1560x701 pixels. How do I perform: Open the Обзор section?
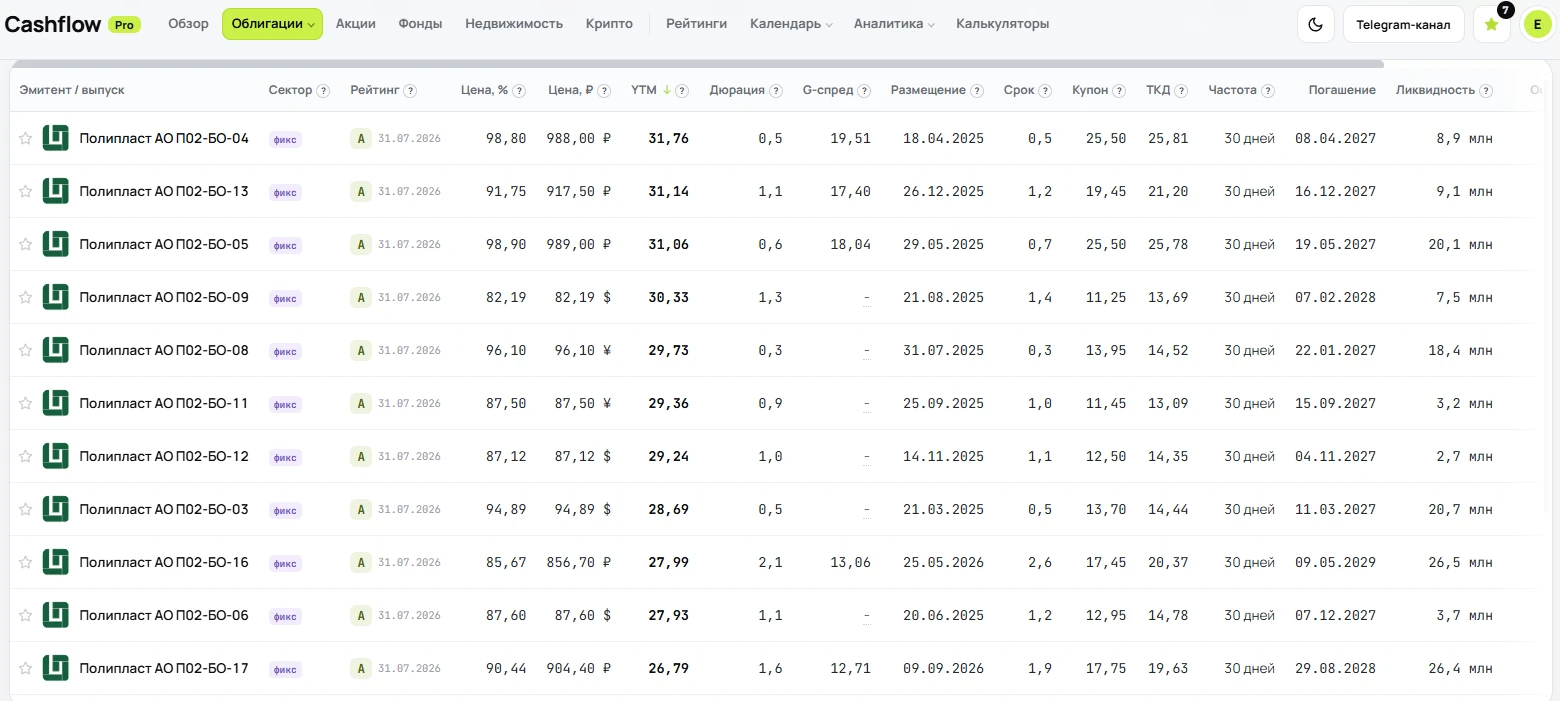coord(188,24)
